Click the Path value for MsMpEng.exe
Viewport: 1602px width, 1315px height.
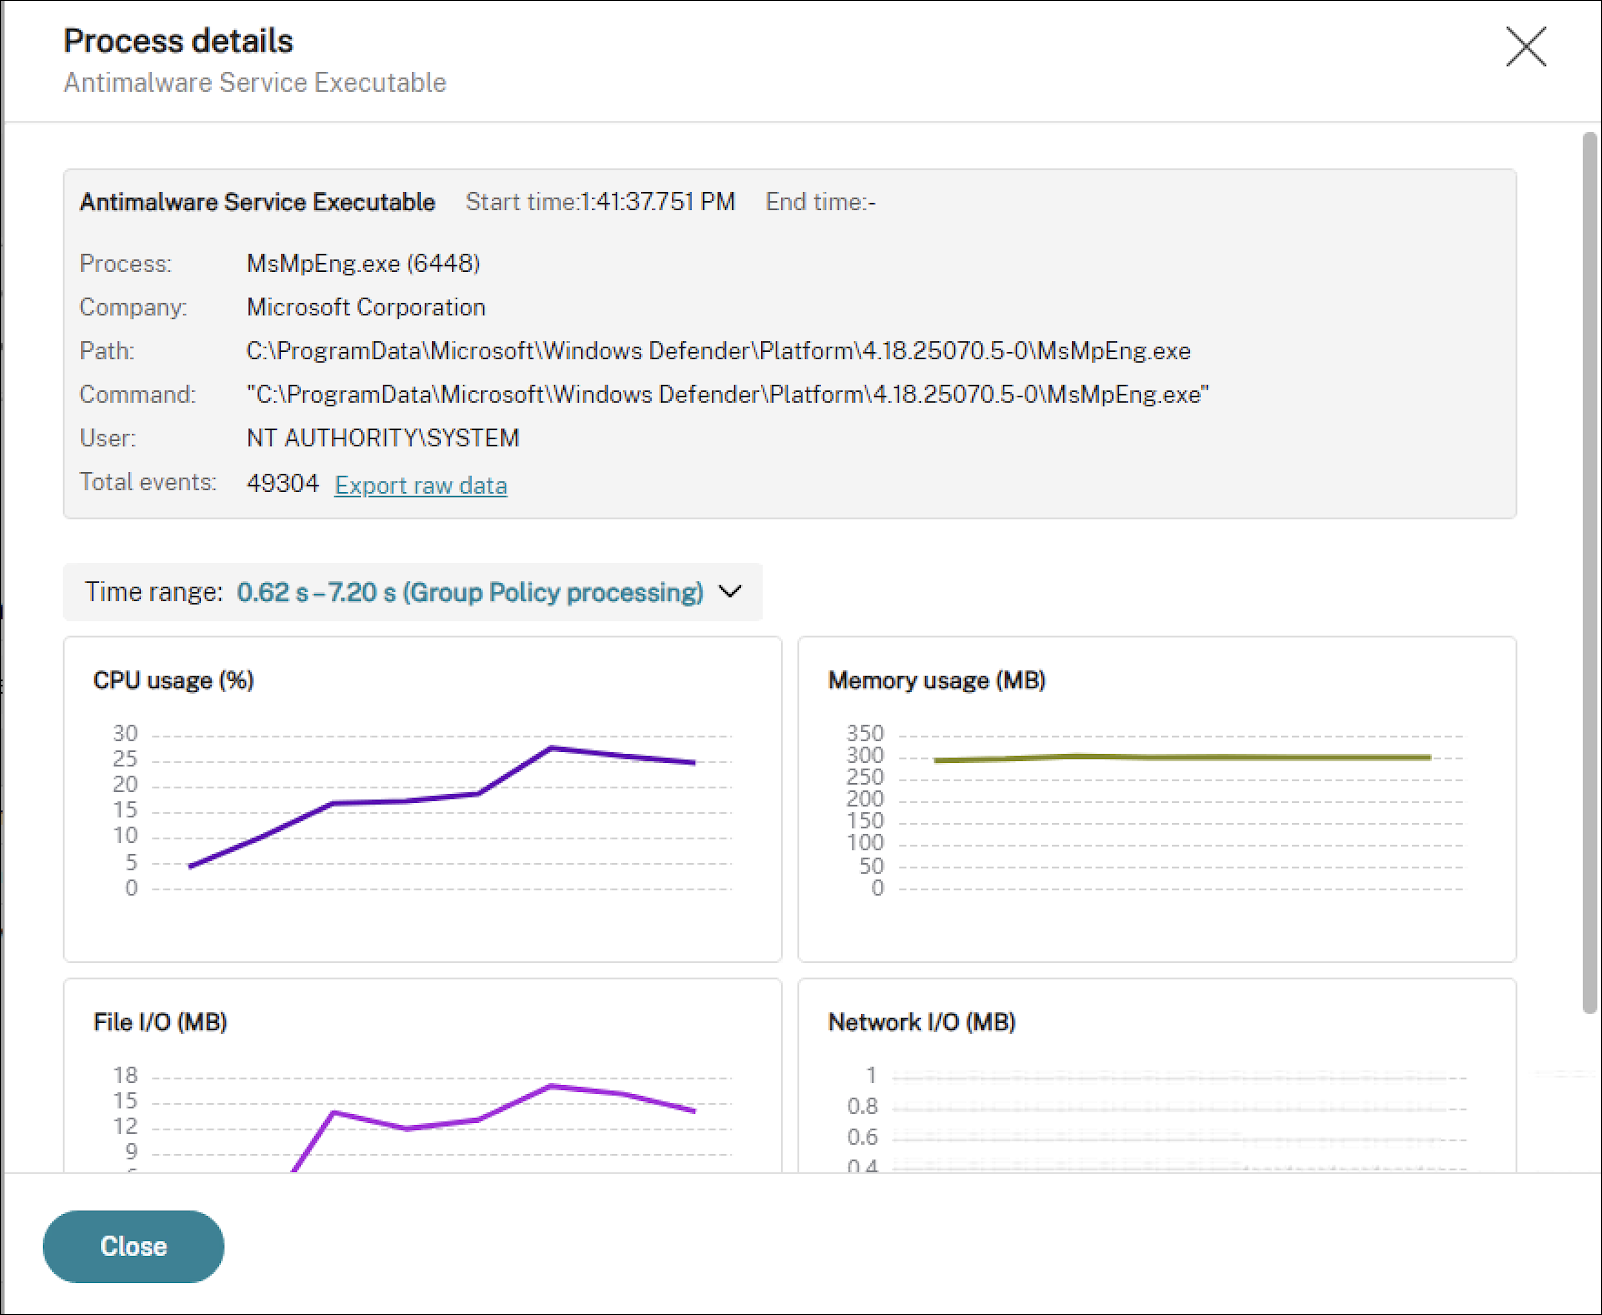coord(718,351)
